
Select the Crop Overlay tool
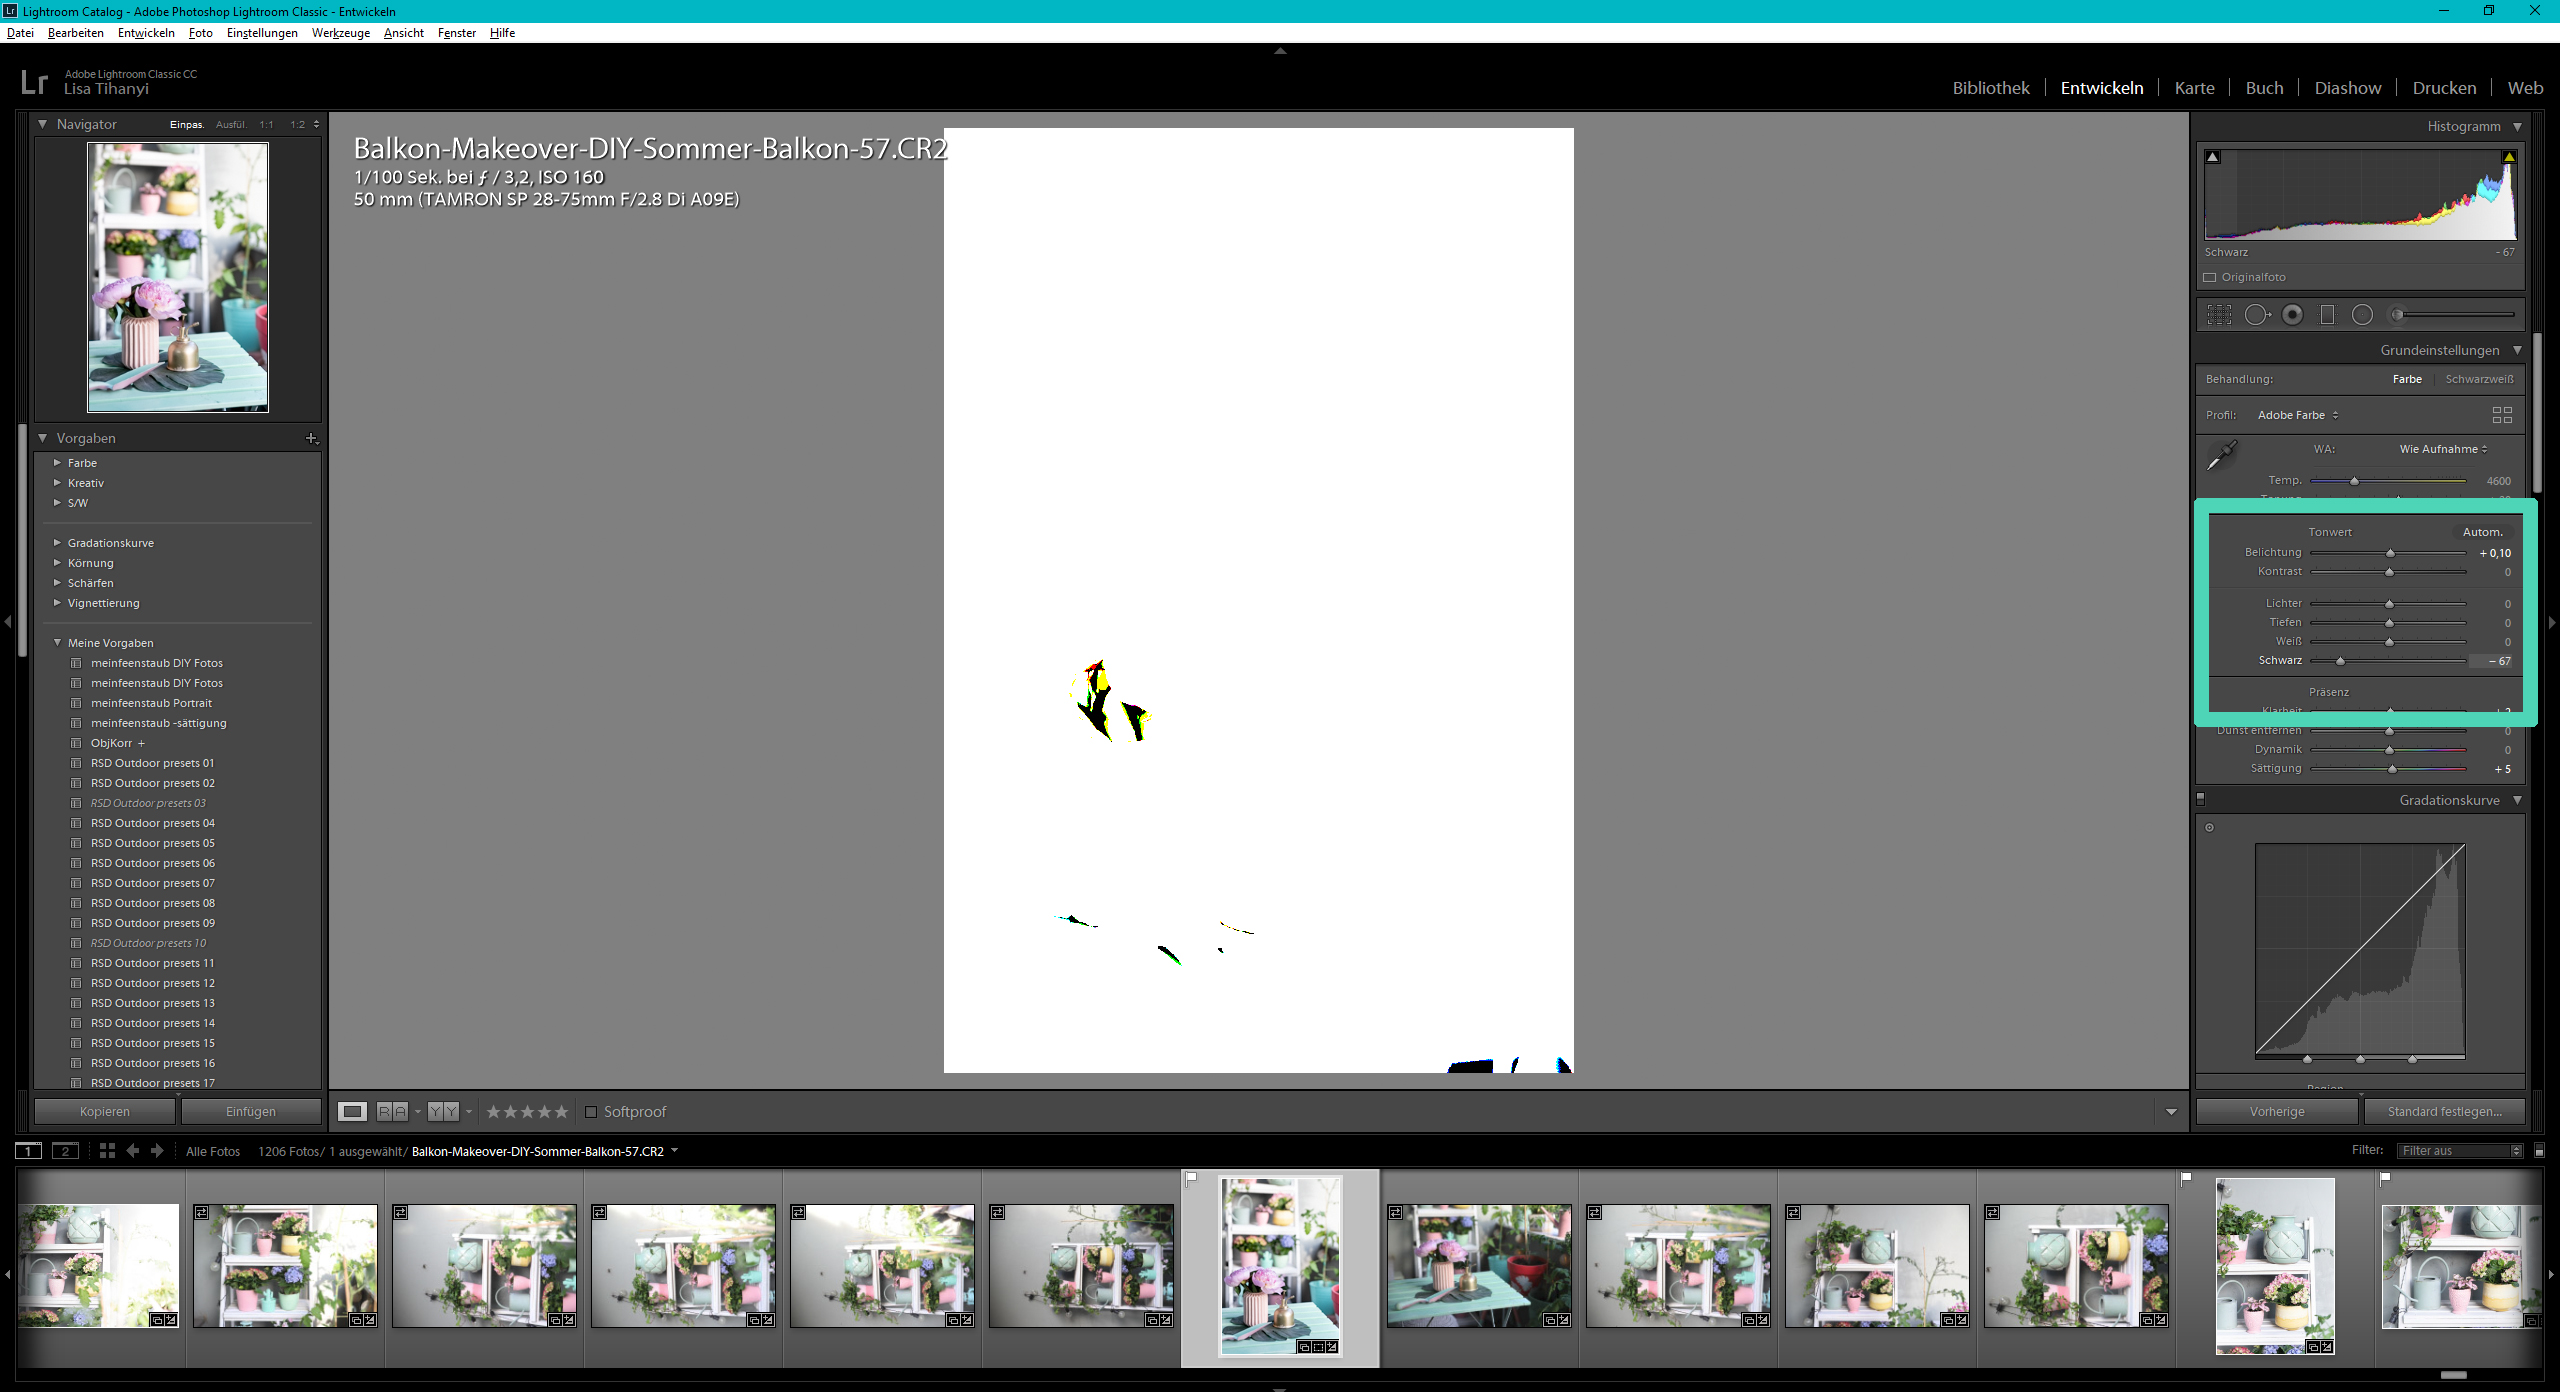click(x=2219, y=315)
